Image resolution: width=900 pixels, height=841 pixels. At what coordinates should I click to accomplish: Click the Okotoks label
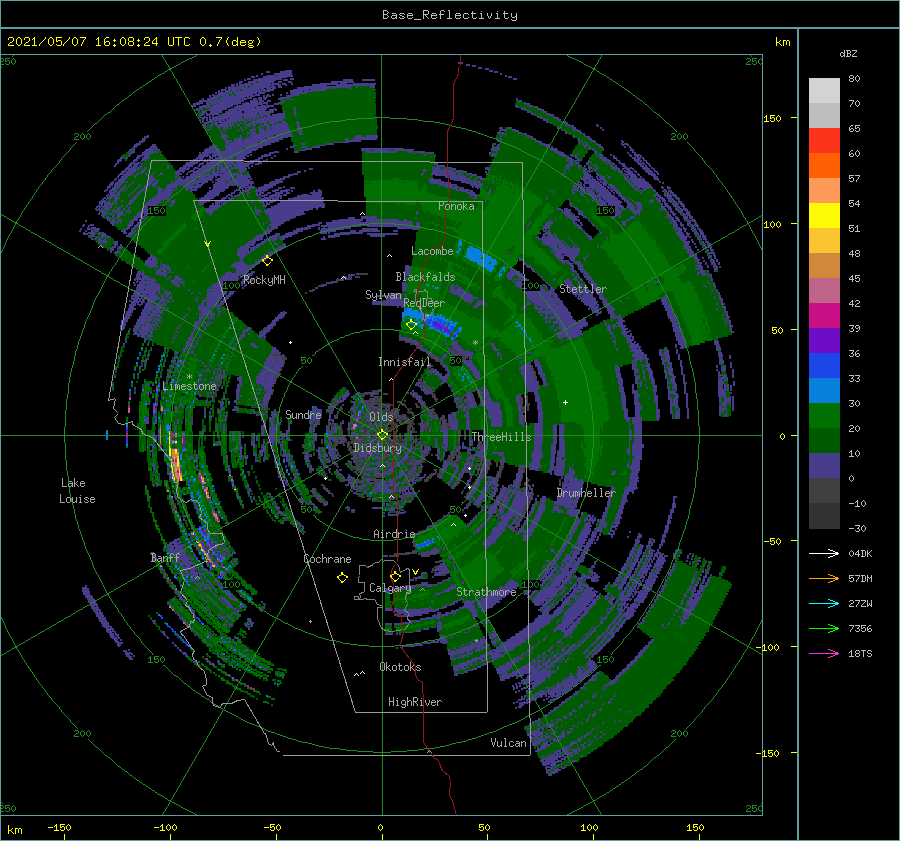tap(400, 667)
